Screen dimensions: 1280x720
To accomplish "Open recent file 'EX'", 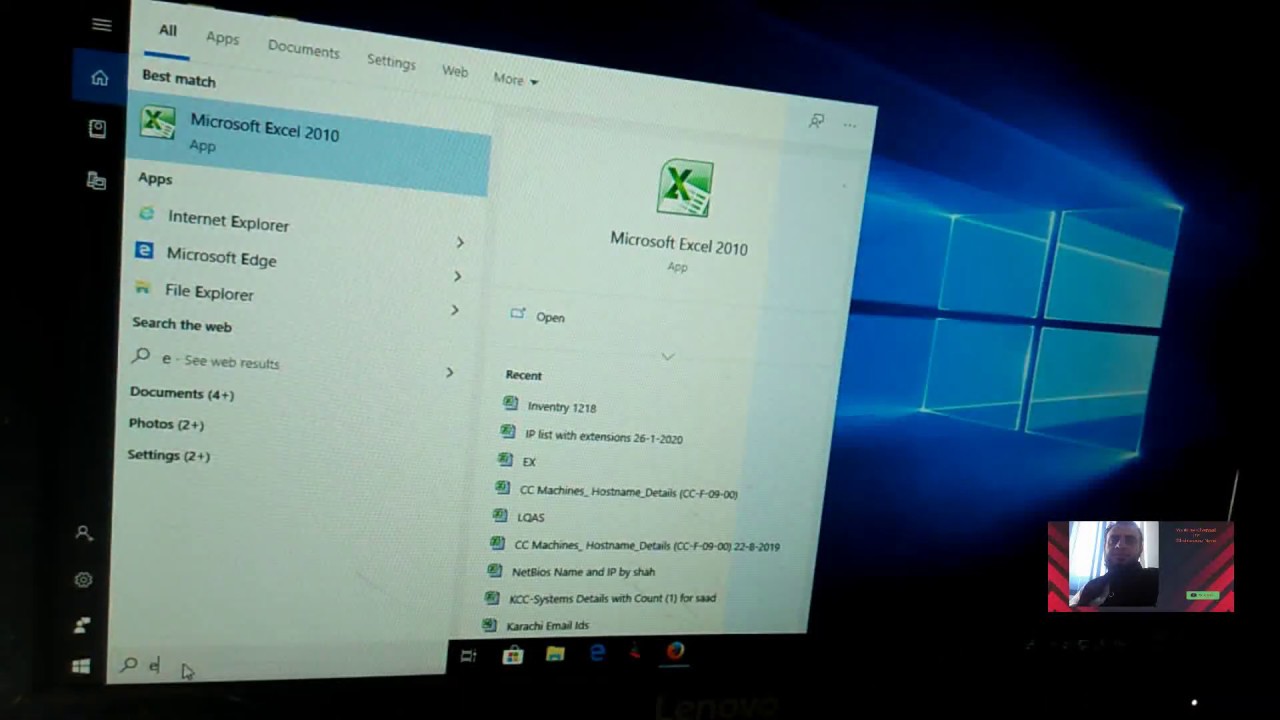I will point(529,461).
